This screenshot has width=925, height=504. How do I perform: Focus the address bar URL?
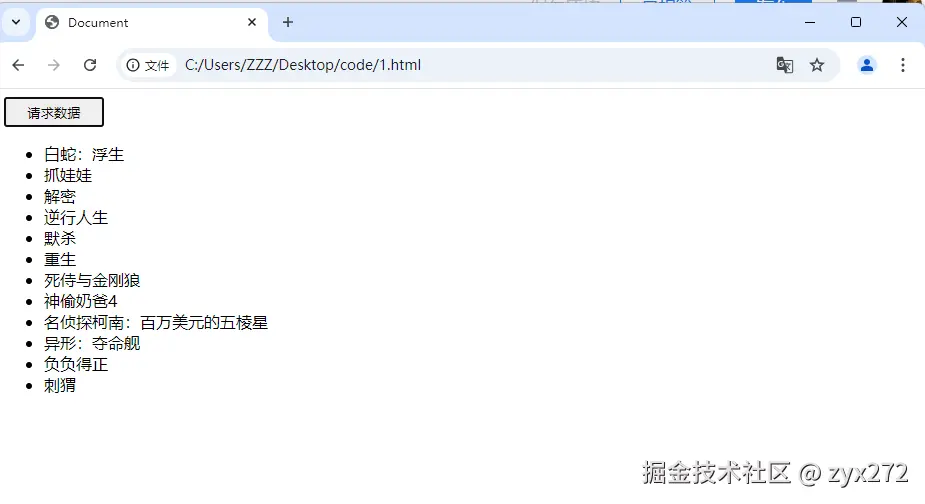[303, 65]
